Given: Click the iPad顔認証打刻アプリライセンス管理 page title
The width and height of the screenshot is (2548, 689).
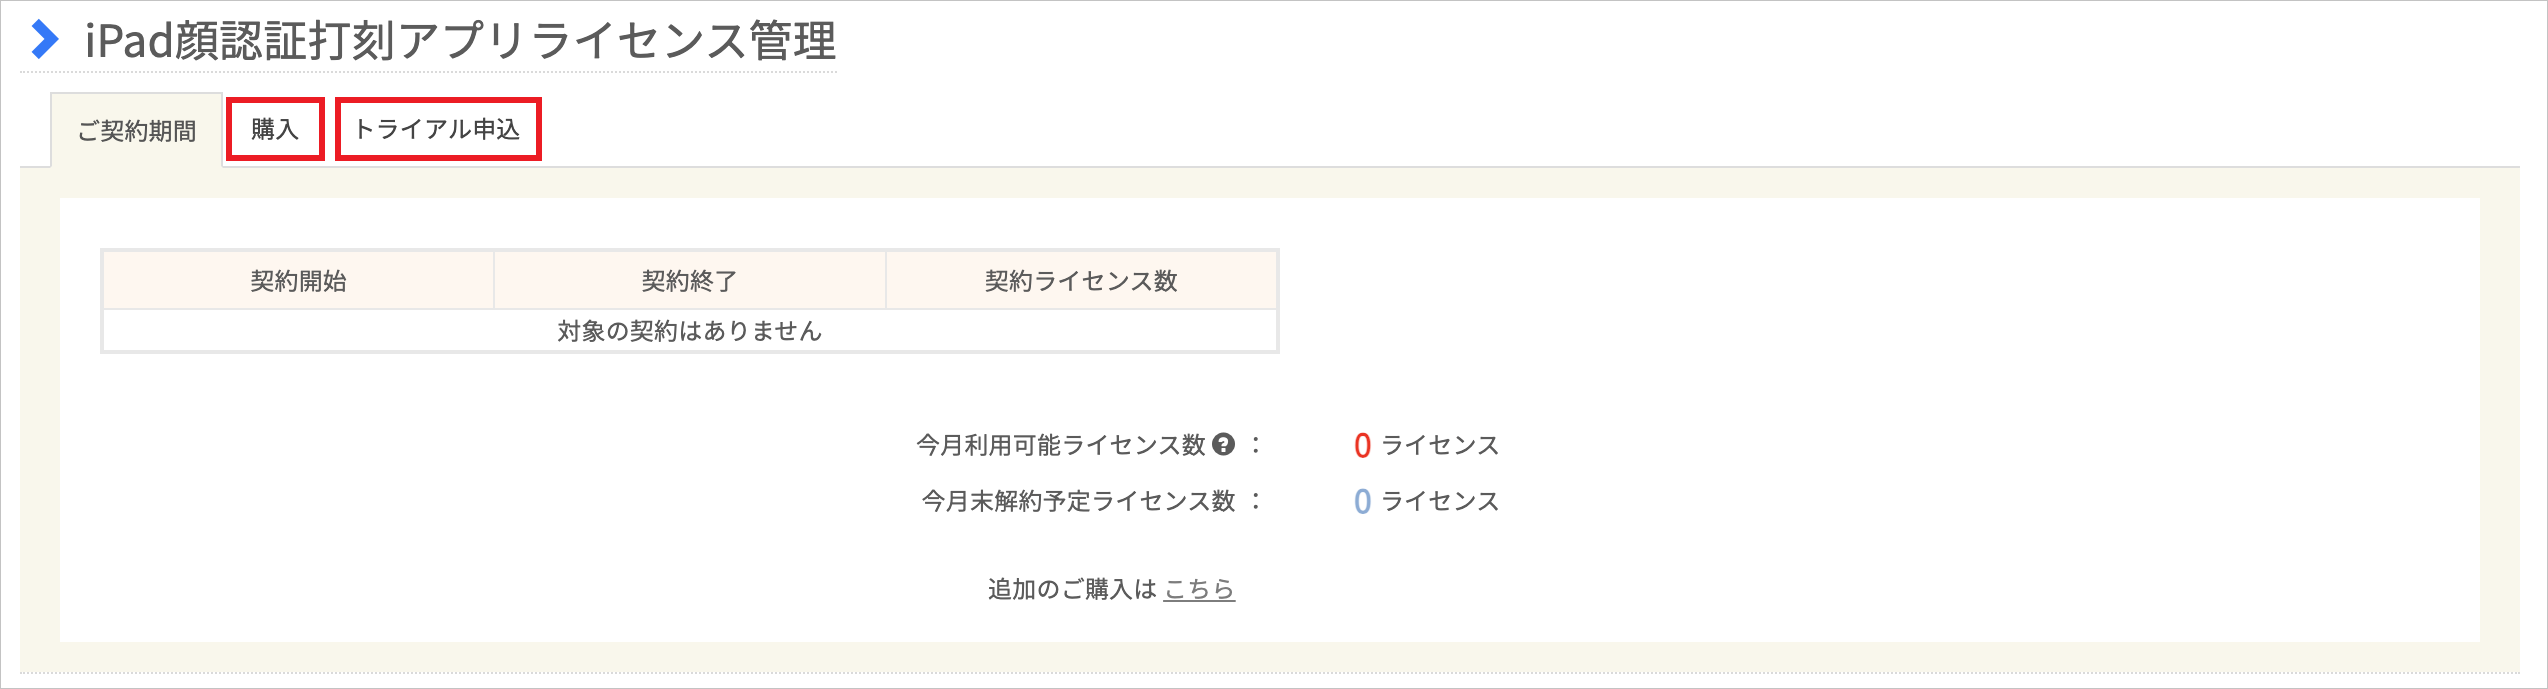Looking at the screenshot, I should pos(460,41).
